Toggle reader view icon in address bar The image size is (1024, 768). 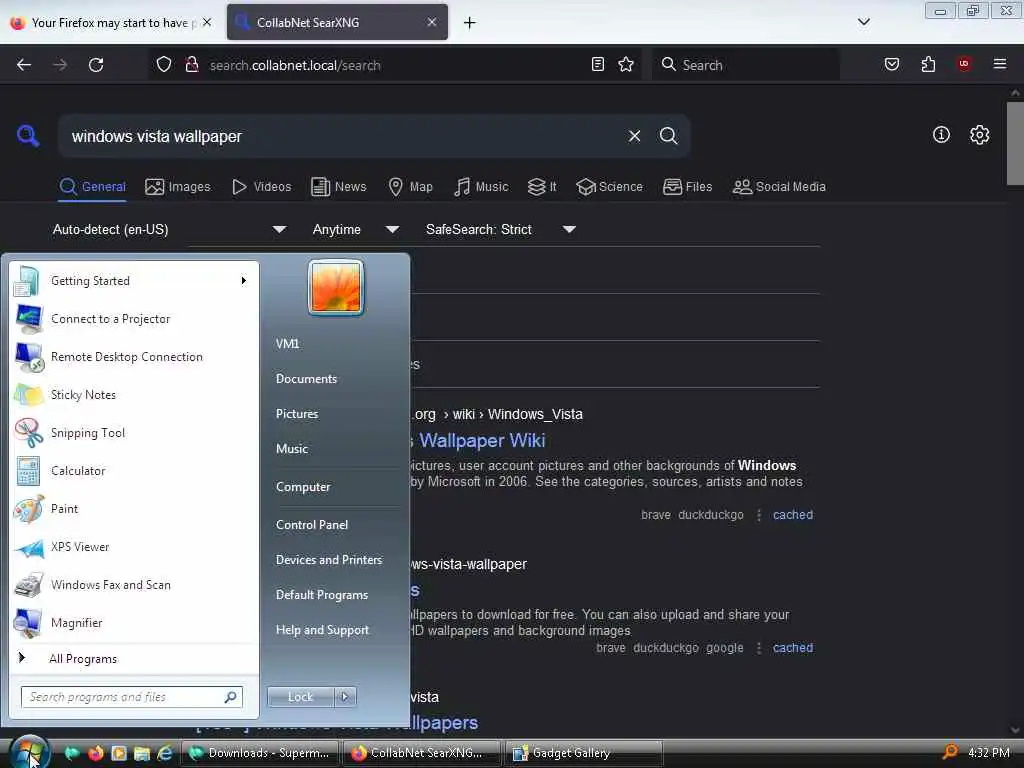click(598, 64)
